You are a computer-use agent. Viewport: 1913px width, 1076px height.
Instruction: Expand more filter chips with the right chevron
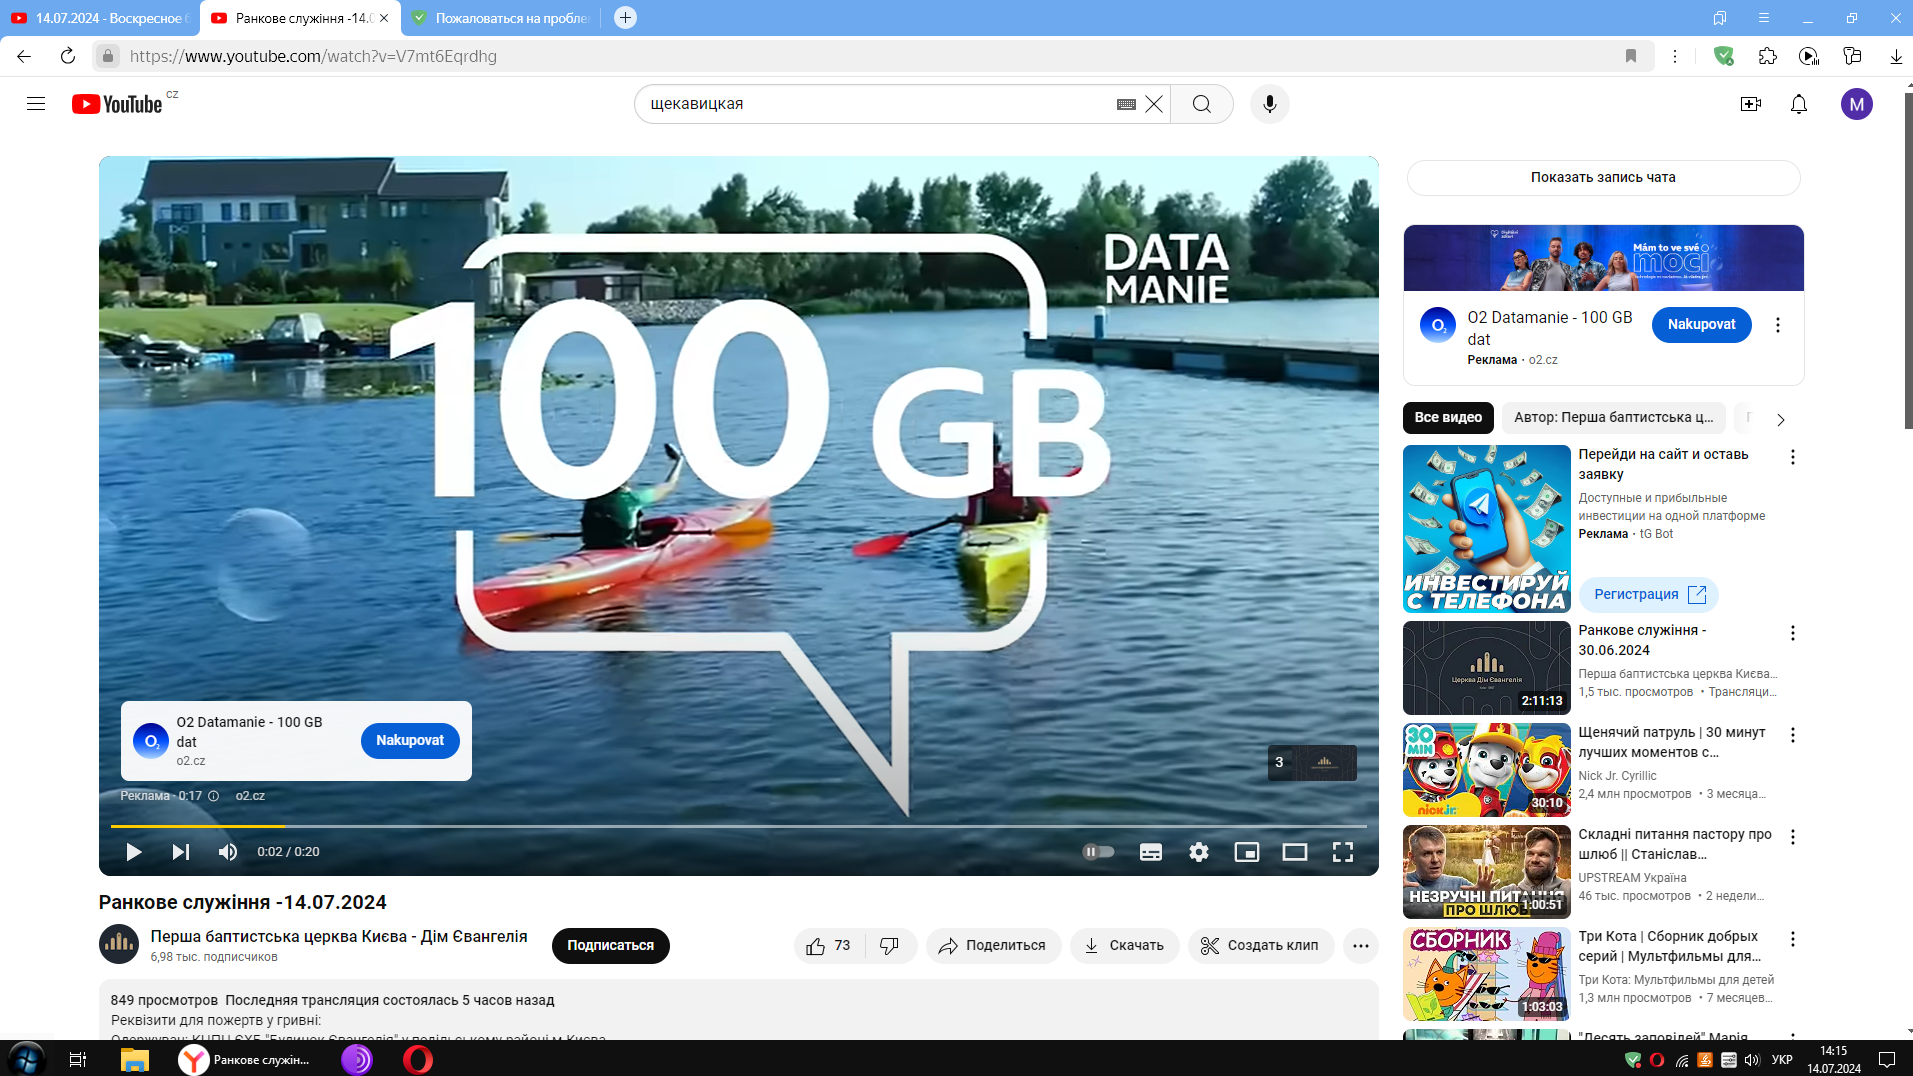pos(1781,419)
